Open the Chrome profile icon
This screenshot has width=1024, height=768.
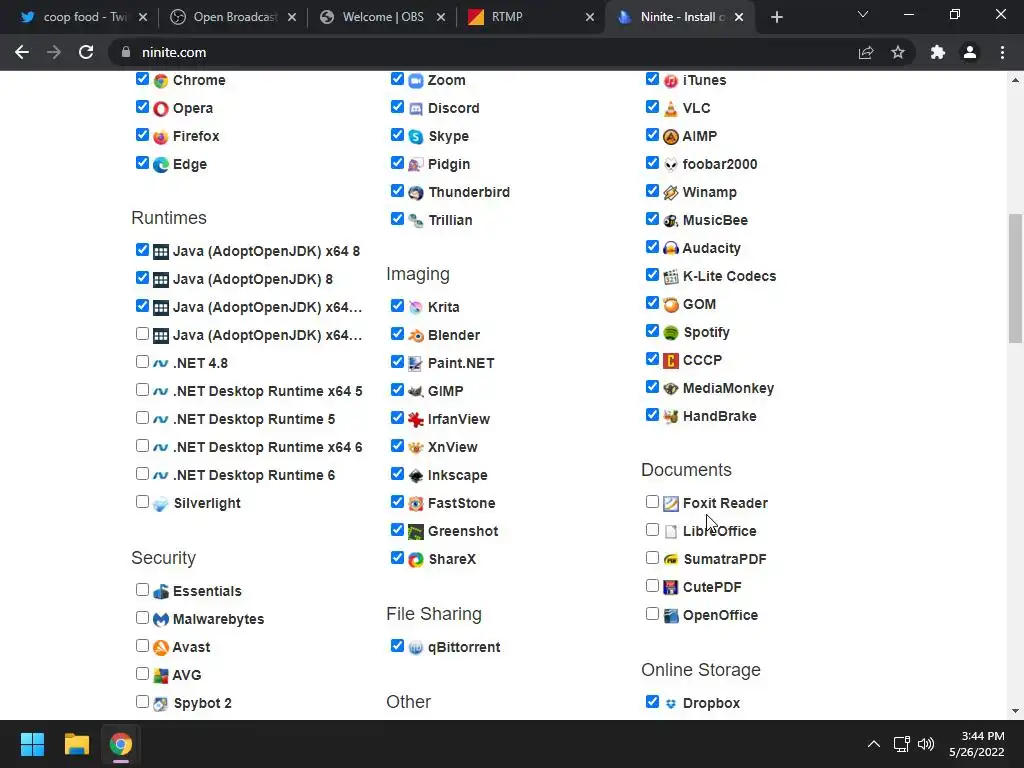(x=970, y=52)
